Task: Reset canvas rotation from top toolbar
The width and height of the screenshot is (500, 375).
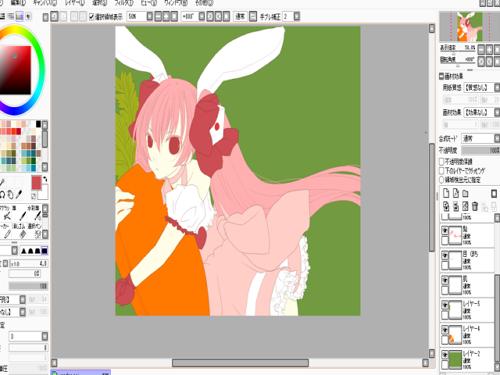Action: tap(226, 16)
